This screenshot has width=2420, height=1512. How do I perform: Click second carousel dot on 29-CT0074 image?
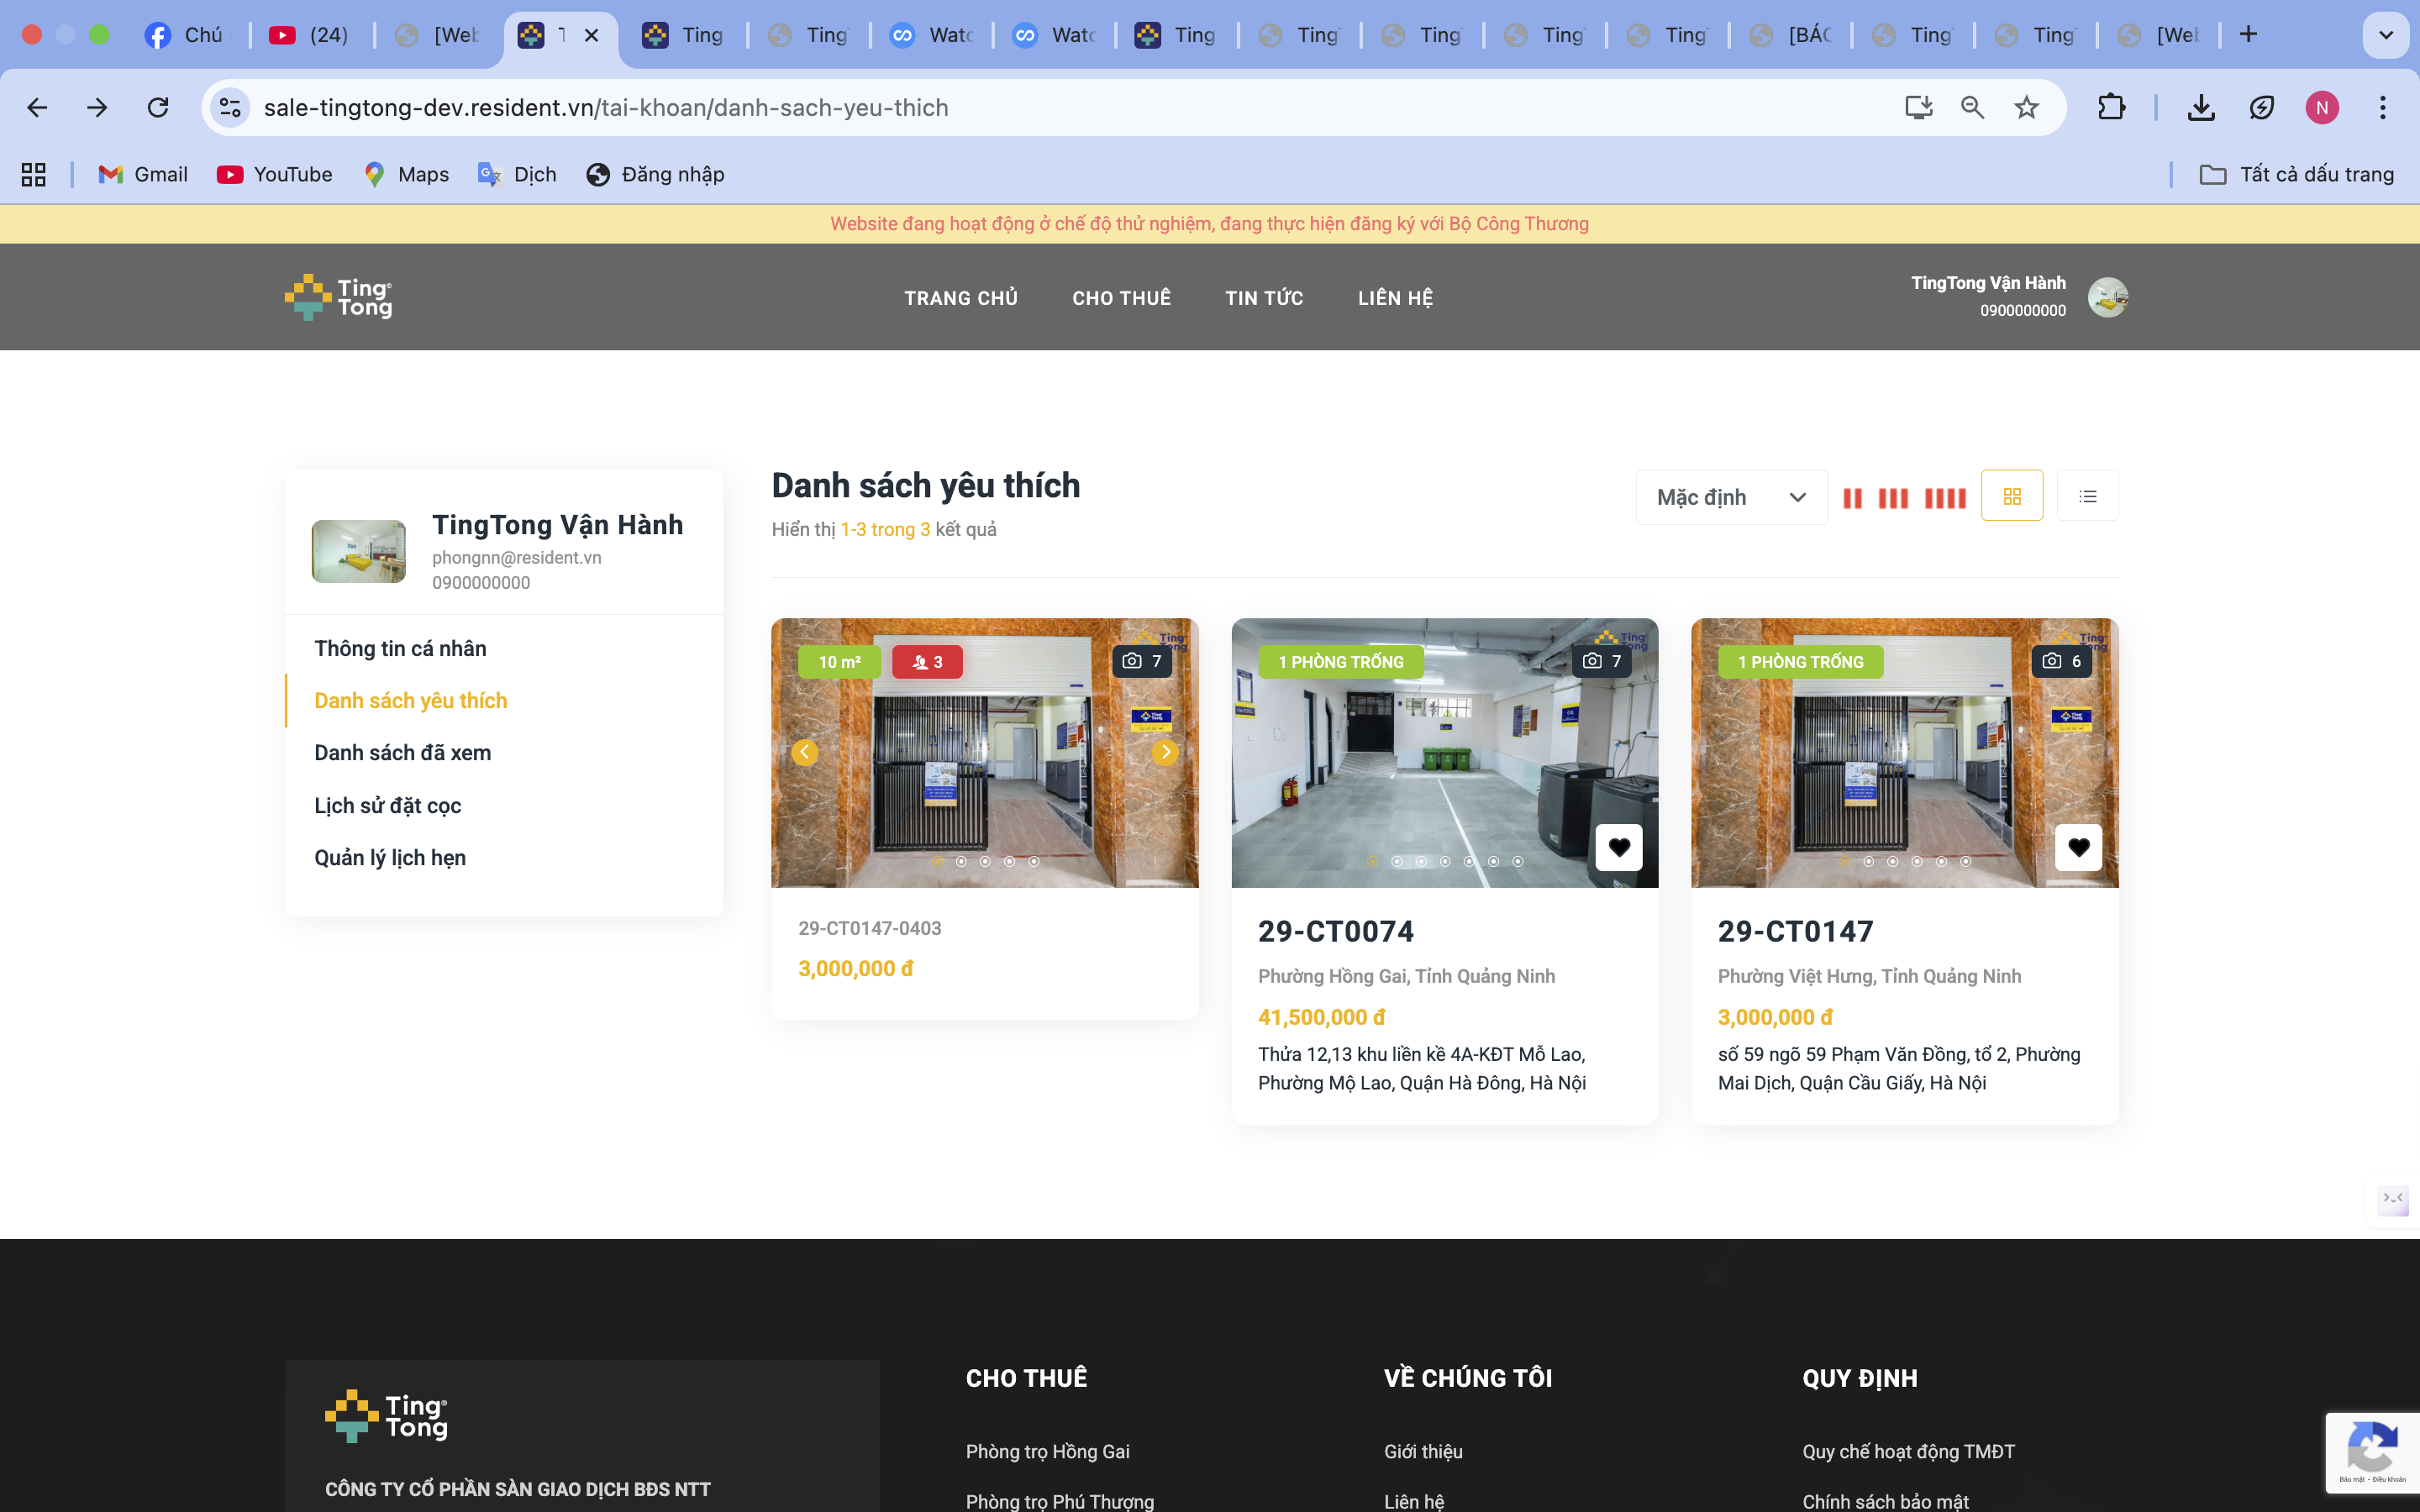pos(1397,861)
